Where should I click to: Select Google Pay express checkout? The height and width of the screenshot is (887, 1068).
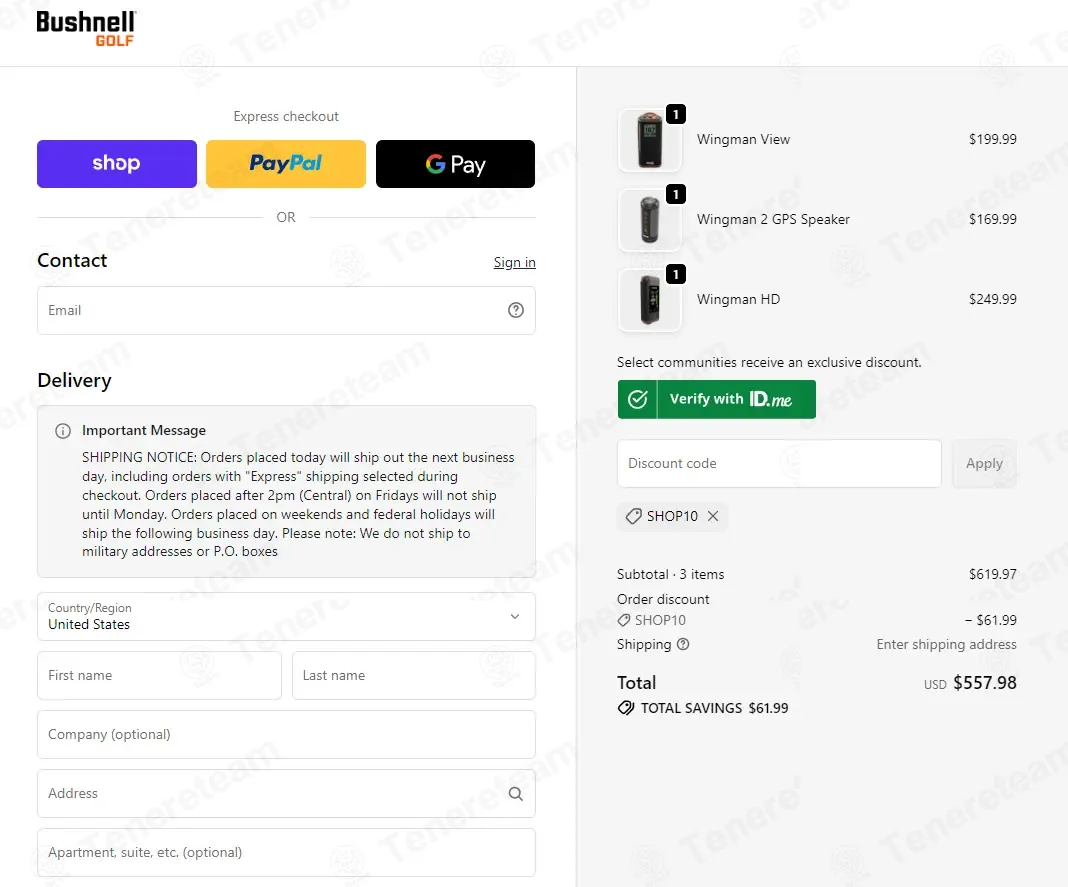coord(455,164)
